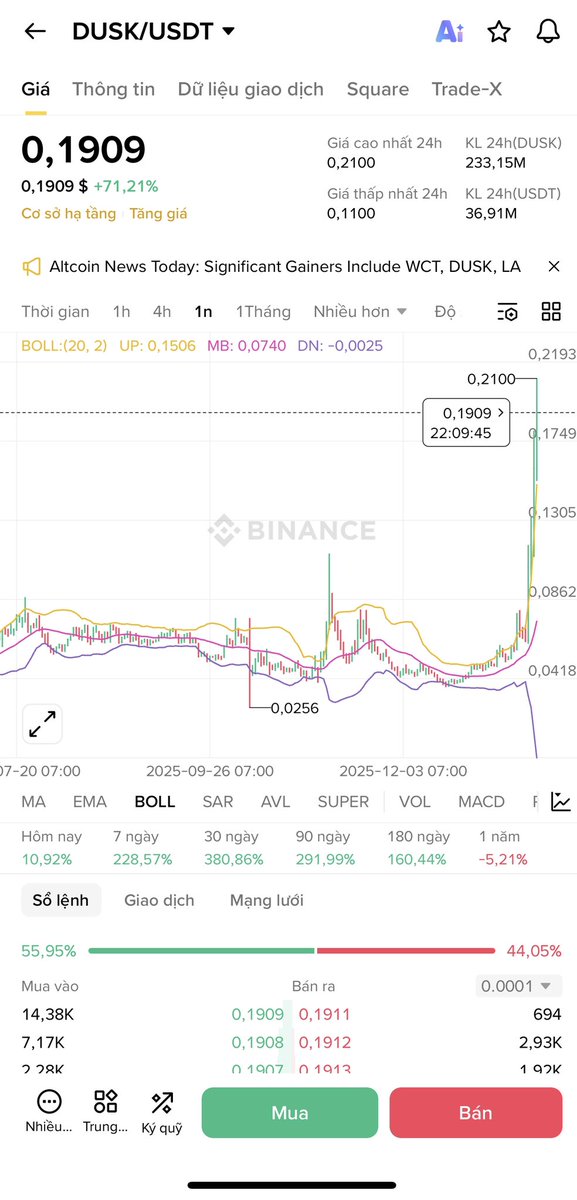
Task: Toggle the BOLL indicator
Action: point(155,801)
